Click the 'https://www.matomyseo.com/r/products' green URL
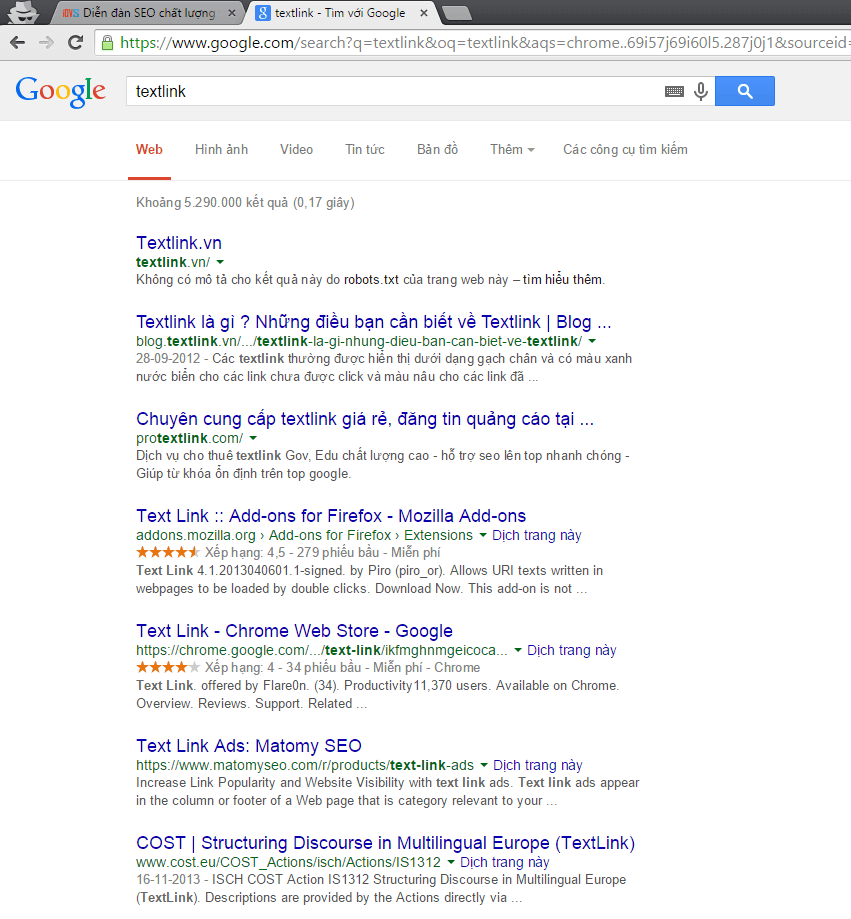Image resolution: width=851 pixels, height=919 pixels. [305, 765]
